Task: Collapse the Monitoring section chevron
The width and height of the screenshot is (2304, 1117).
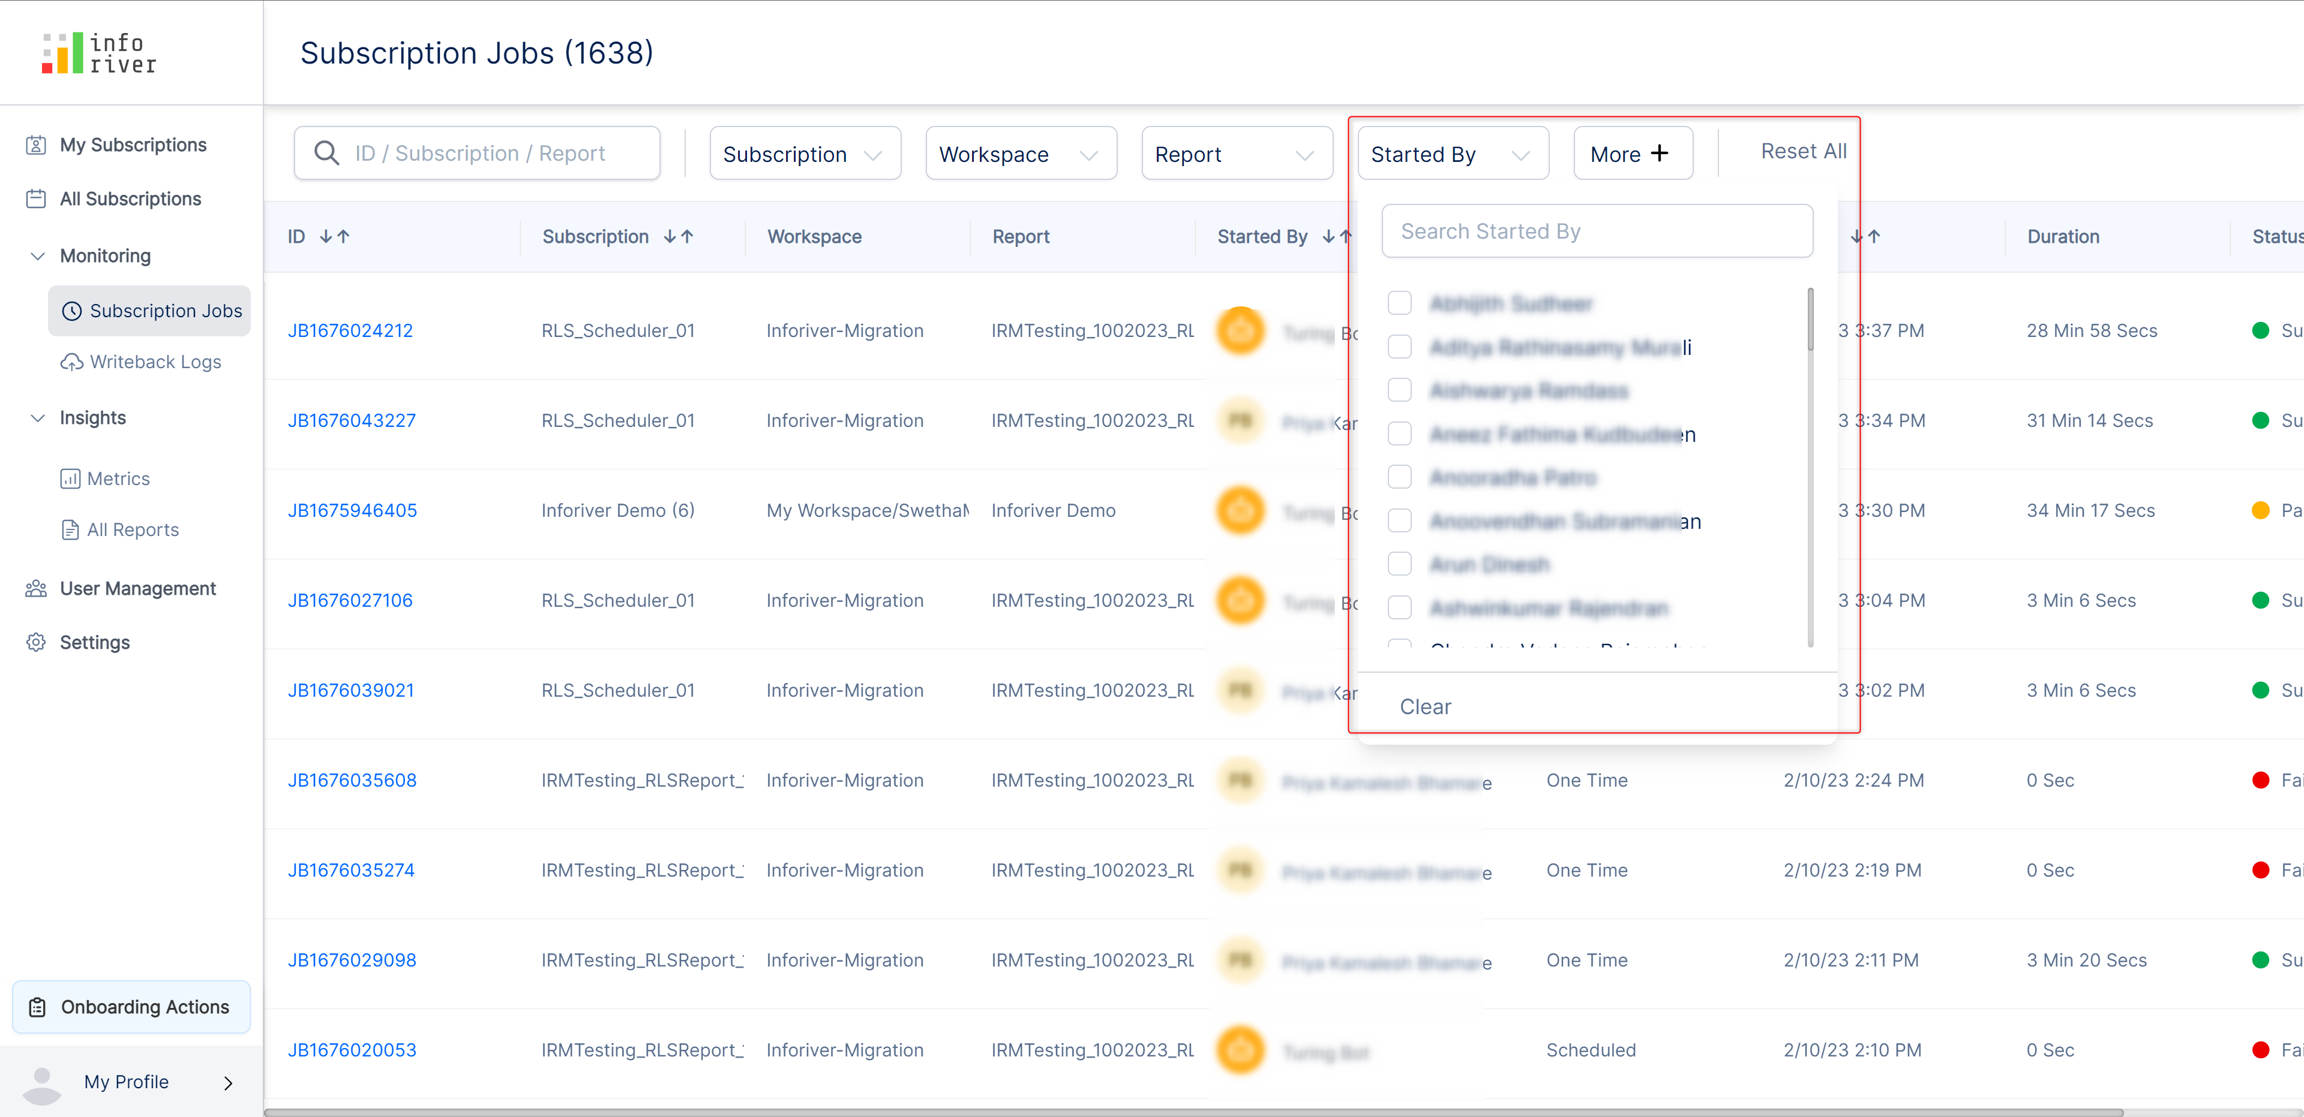Action: [37, 256]
